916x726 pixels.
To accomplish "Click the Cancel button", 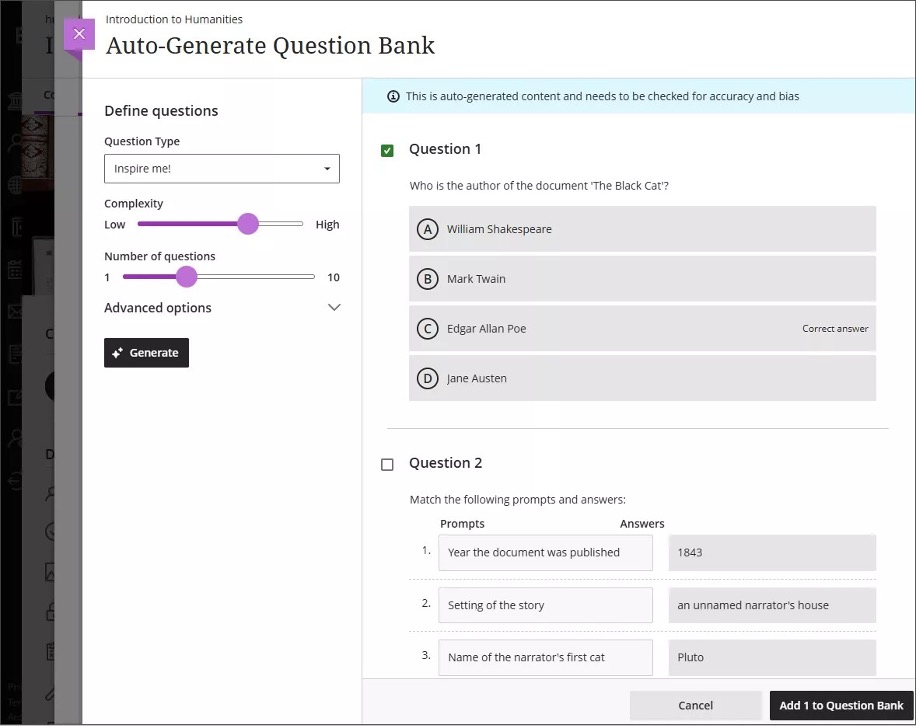I will (x=695, y=705).
